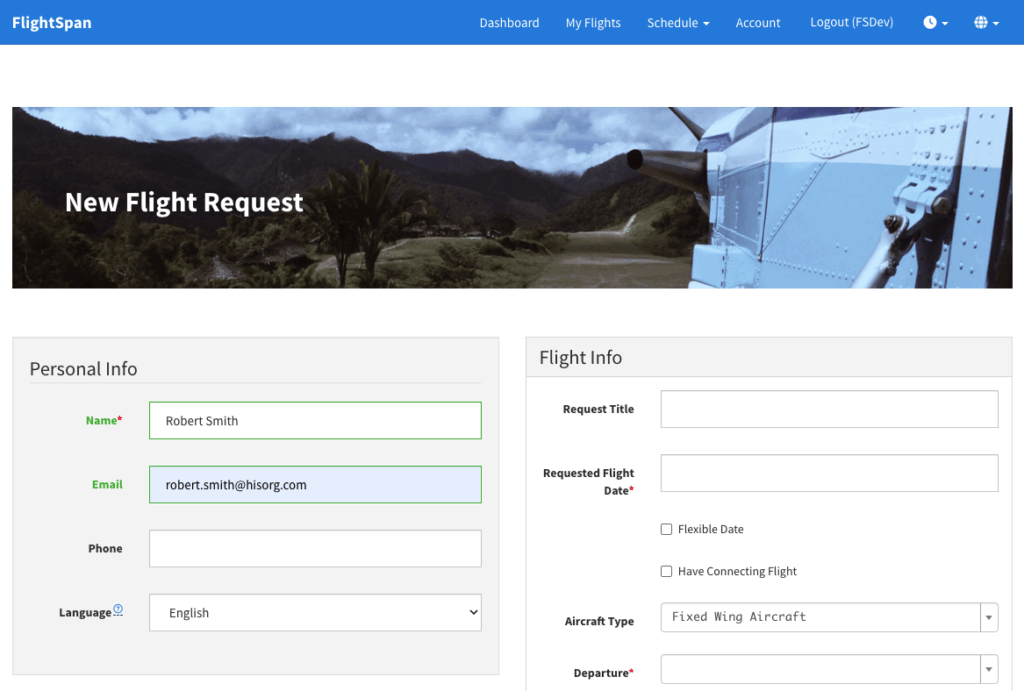Open the Departure dropdown arrow

(x=988, y=670)
